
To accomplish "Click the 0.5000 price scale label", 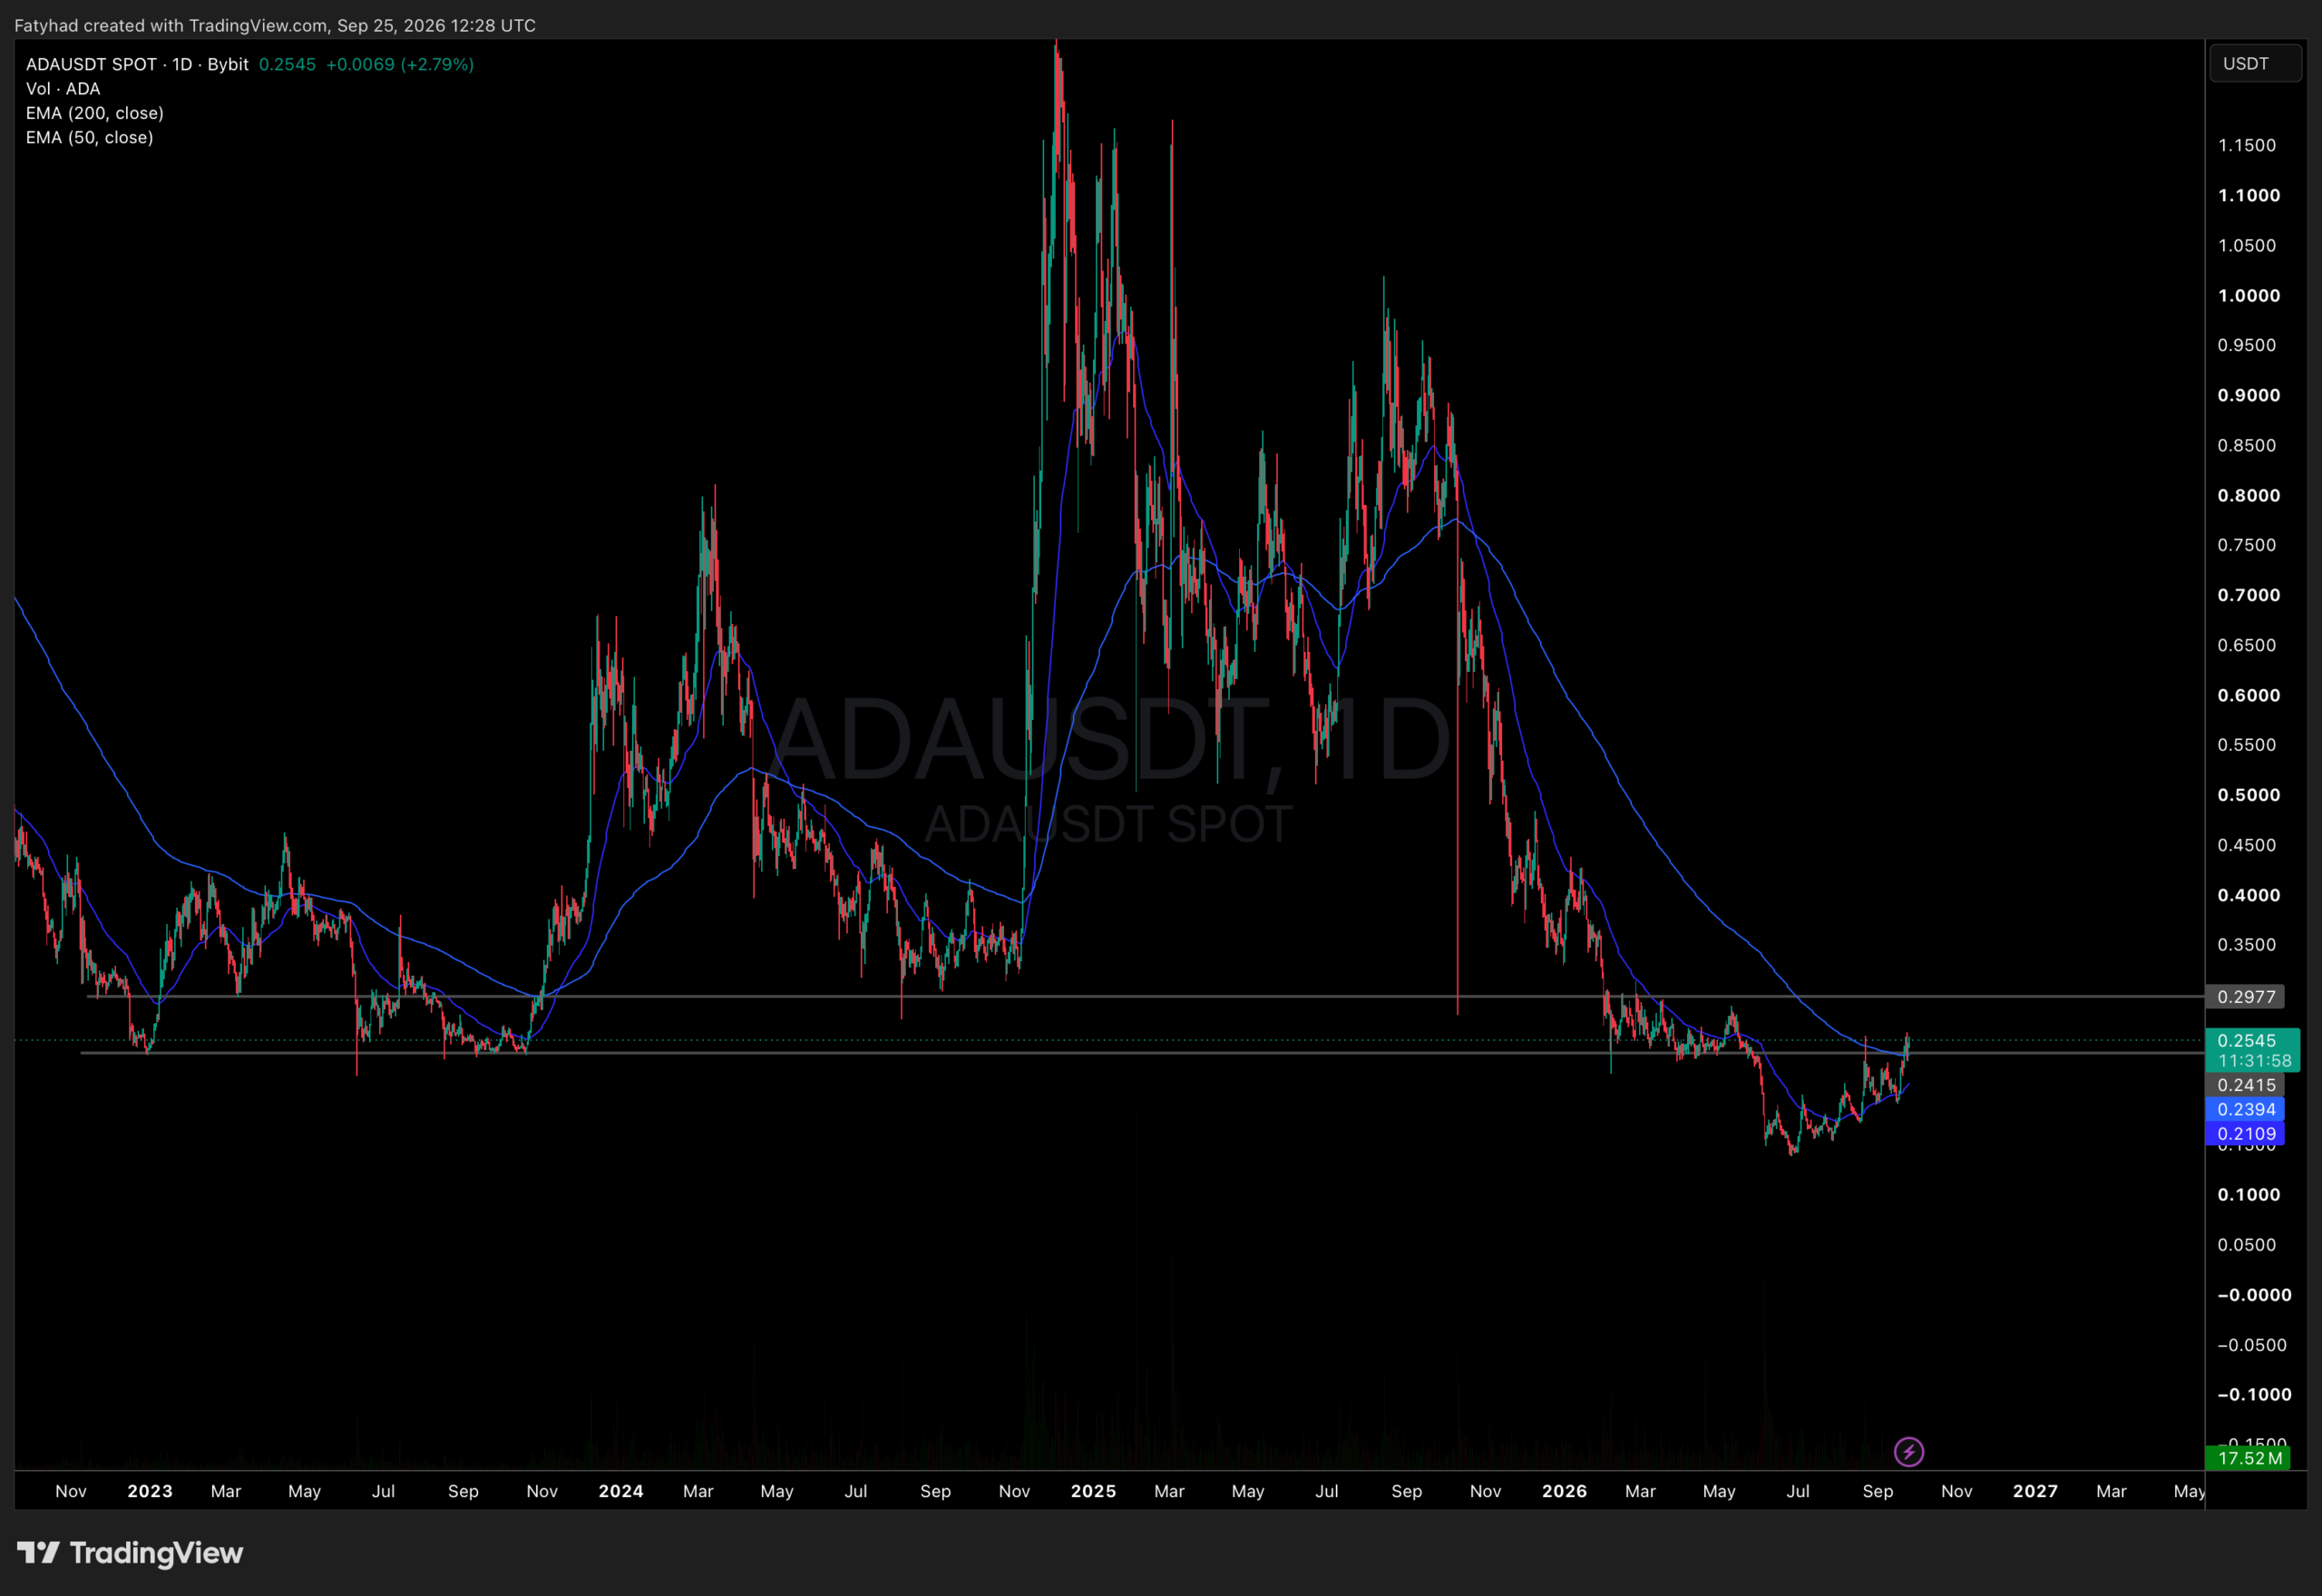I will coord(2249,795).
